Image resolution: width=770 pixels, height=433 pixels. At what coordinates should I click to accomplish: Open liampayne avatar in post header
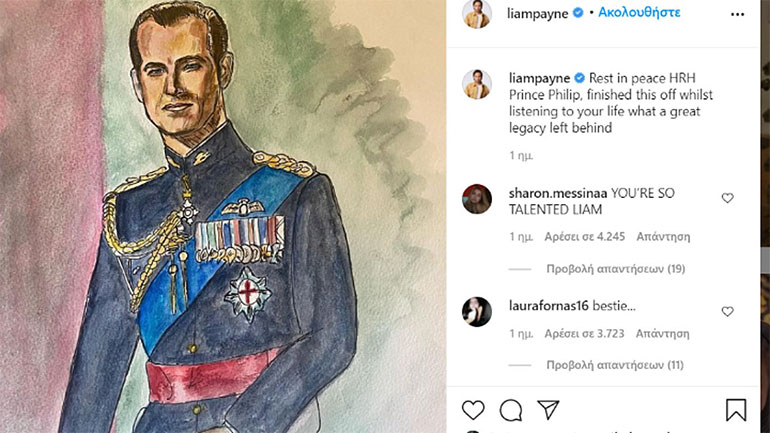[x=477, y=13]
